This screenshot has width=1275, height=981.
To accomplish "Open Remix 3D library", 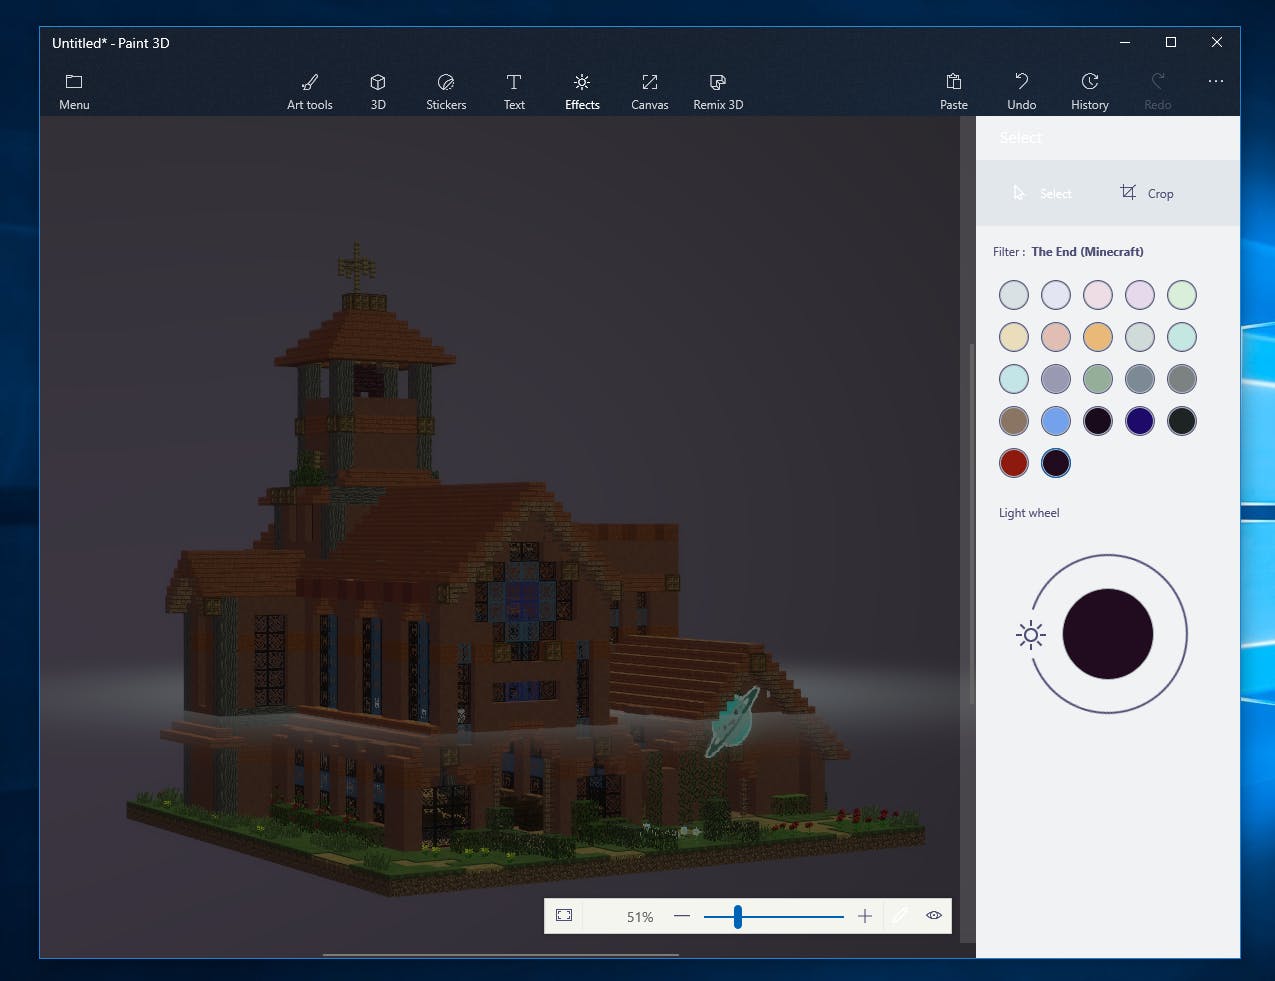I will (718, 91).
